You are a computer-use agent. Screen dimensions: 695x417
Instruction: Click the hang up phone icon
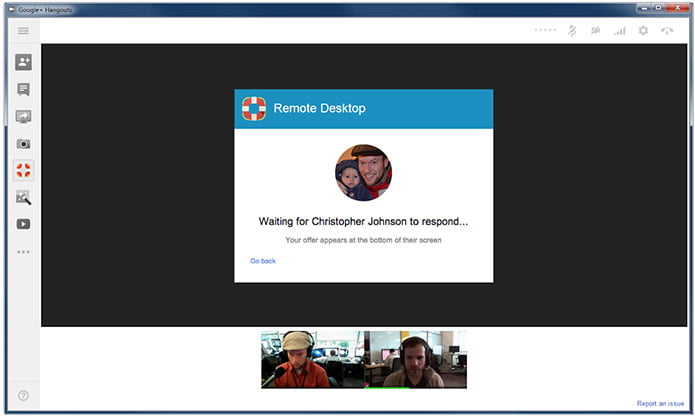pyautogui.click(x=667, y=31)
